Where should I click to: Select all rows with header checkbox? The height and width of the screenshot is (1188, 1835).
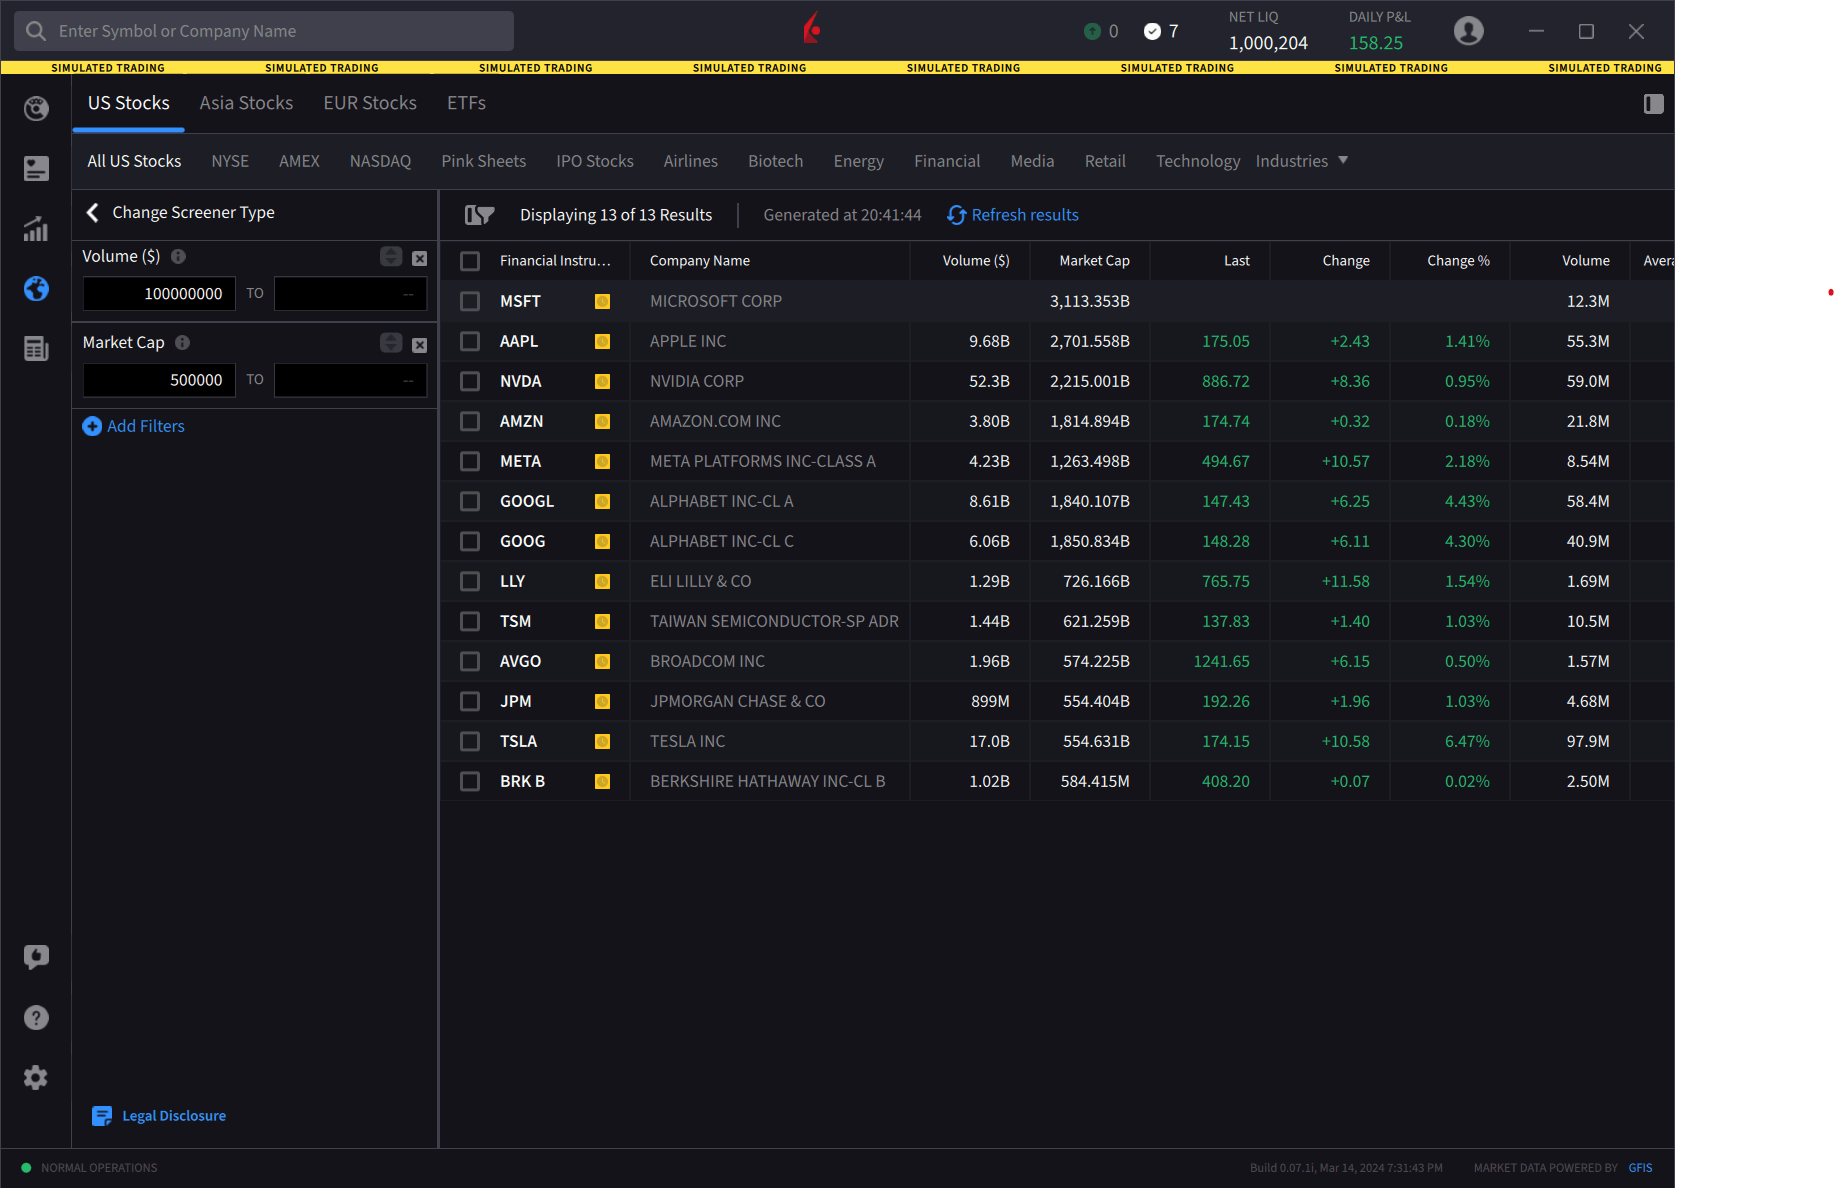pyautogui.click(x=470, y=261)
